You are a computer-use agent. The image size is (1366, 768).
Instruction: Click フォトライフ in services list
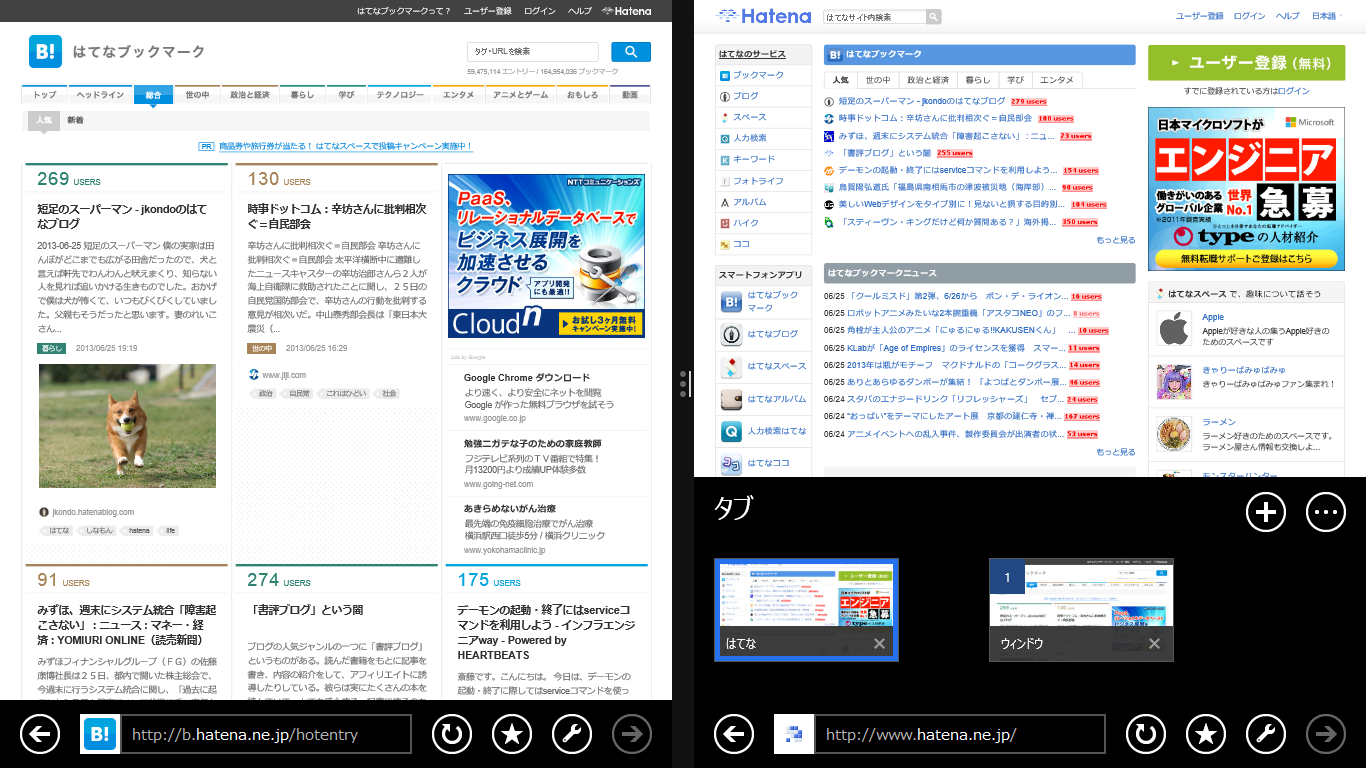[758, 181]
